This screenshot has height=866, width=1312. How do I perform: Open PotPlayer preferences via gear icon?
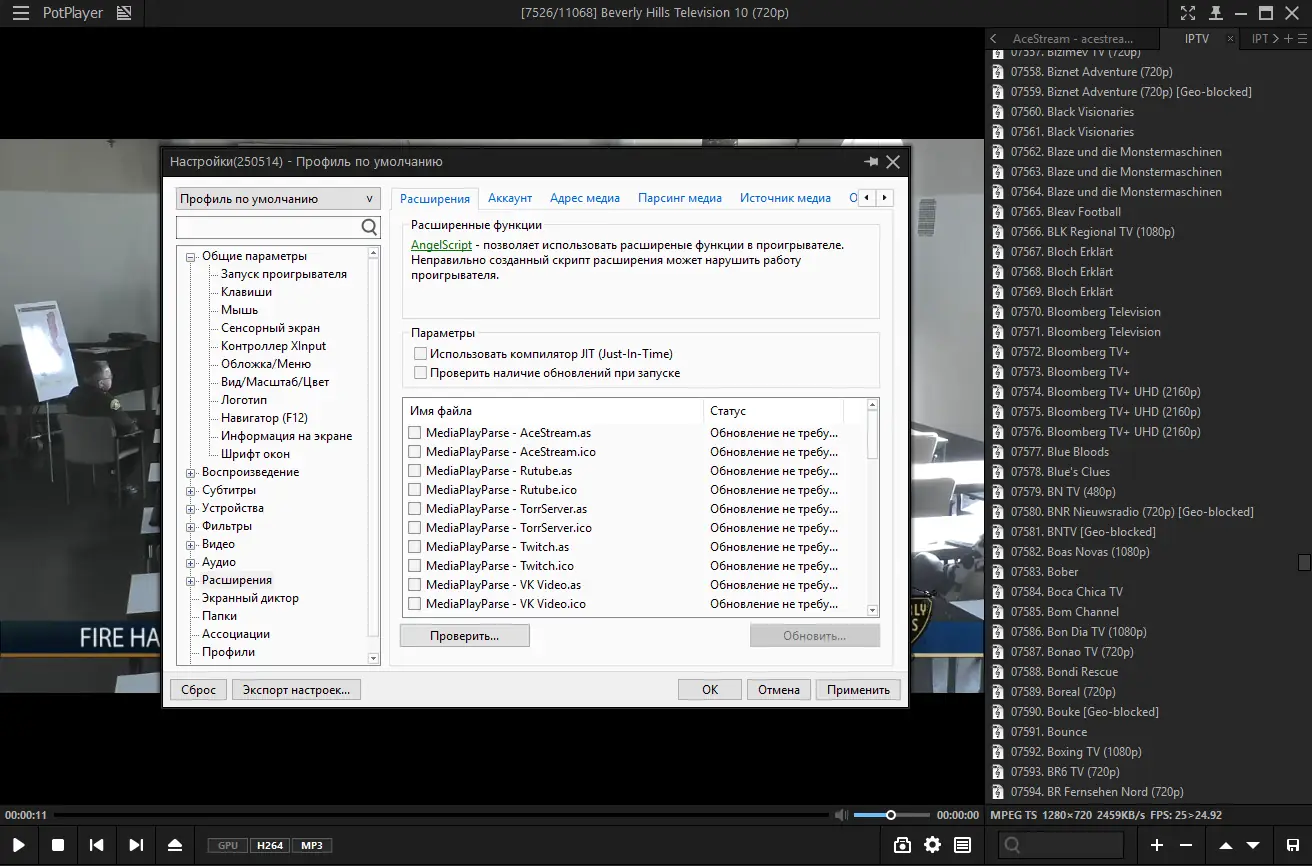pos(932,845)
